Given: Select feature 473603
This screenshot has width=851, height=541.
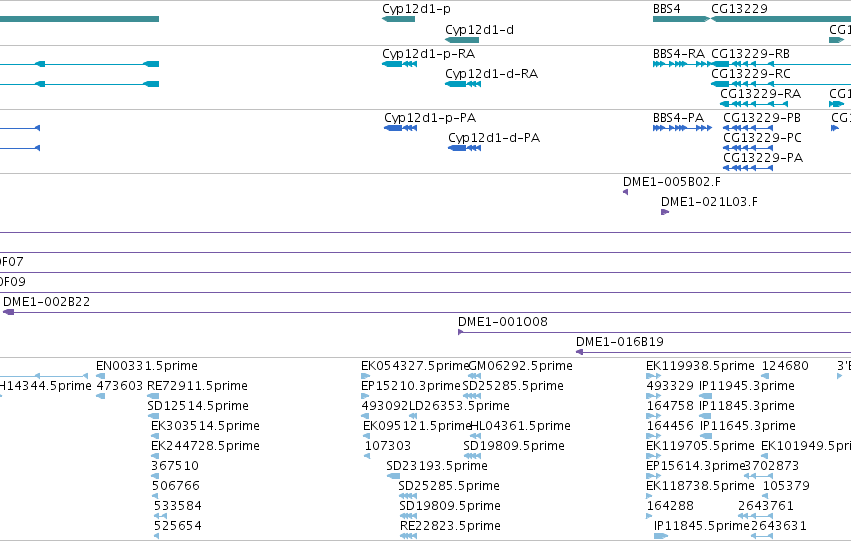Looking at the screenshot, I should 119,386.
